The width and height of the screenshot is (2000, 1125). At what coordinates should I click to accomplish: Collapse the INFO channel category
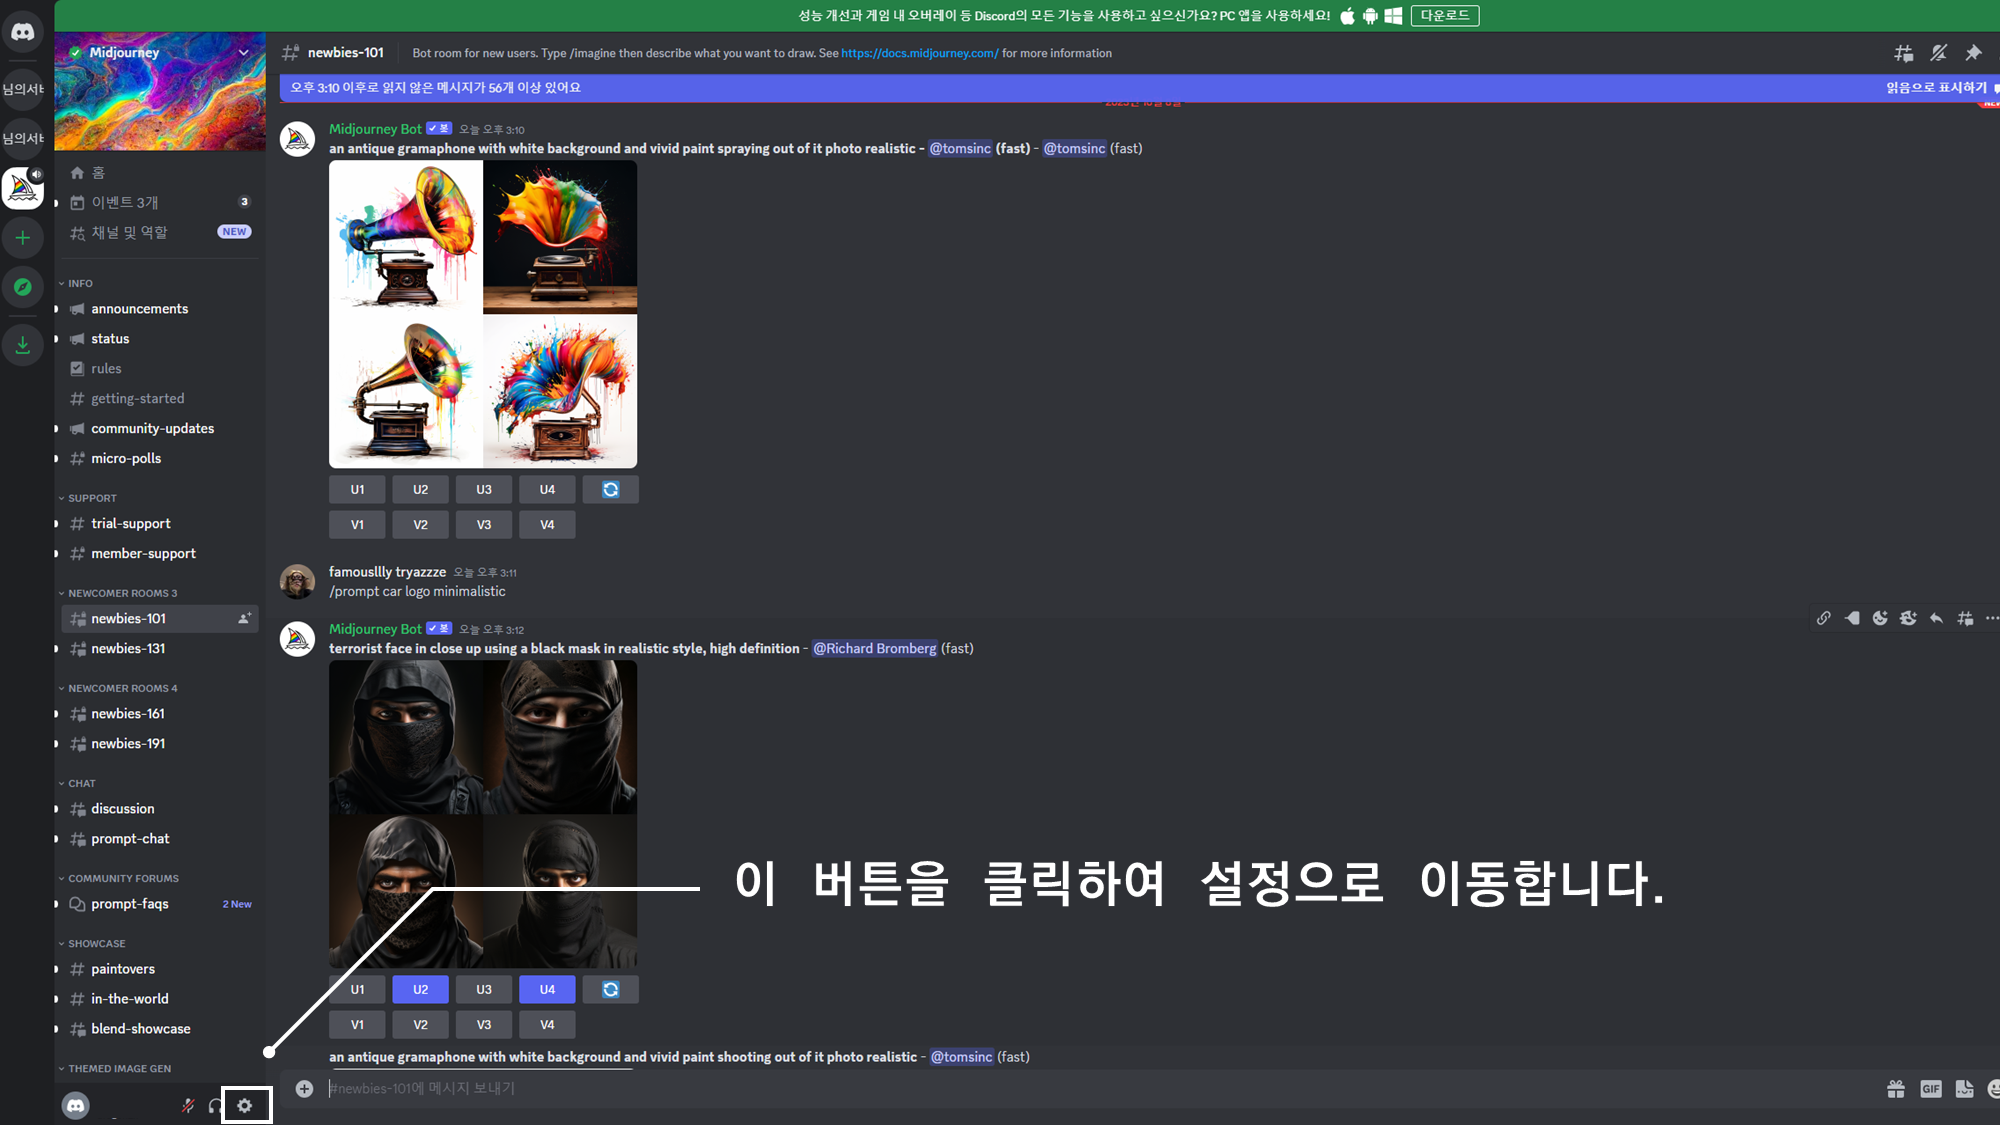[x=80, y=283]
